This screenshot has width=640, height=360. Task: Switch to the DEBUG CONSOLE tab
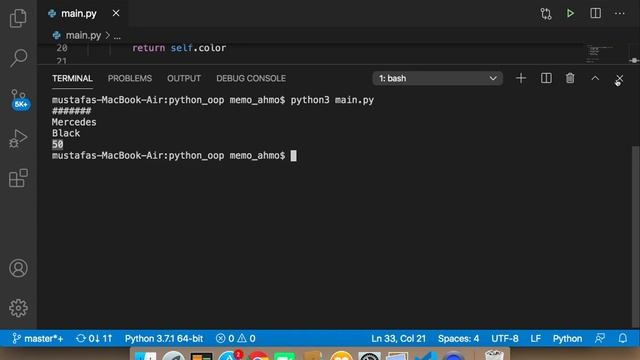pyautogui.click(x=251, y=78)
